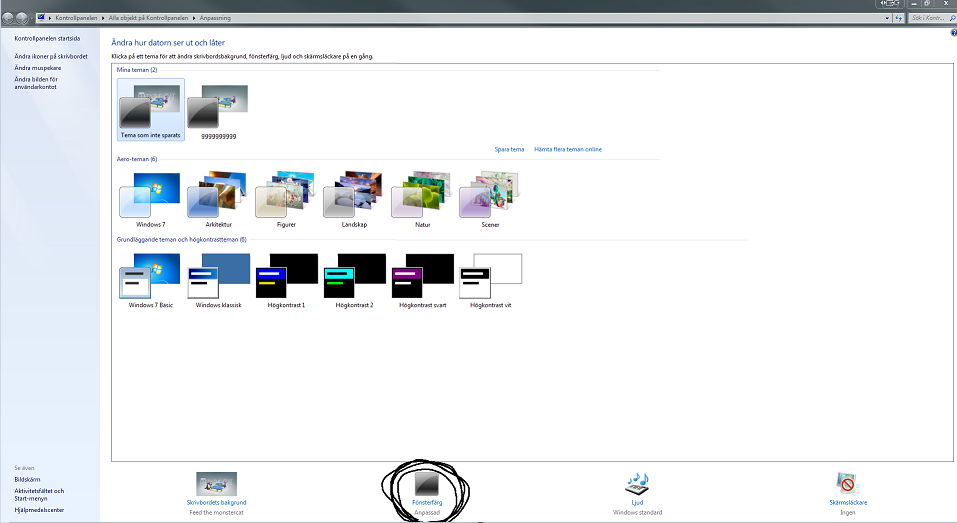The height and width of the screenshot is (523, 957).
Task: Click the 'Mina teman (2)' group header
Action: pos(137,70)
